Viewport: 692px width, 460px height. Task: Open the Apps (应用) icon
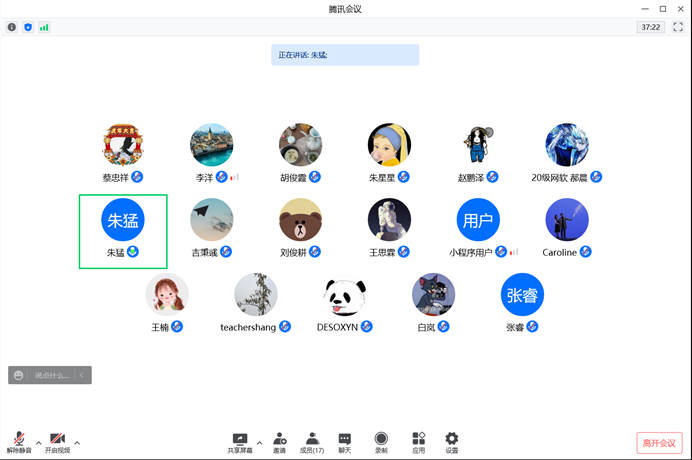(419, 439)
